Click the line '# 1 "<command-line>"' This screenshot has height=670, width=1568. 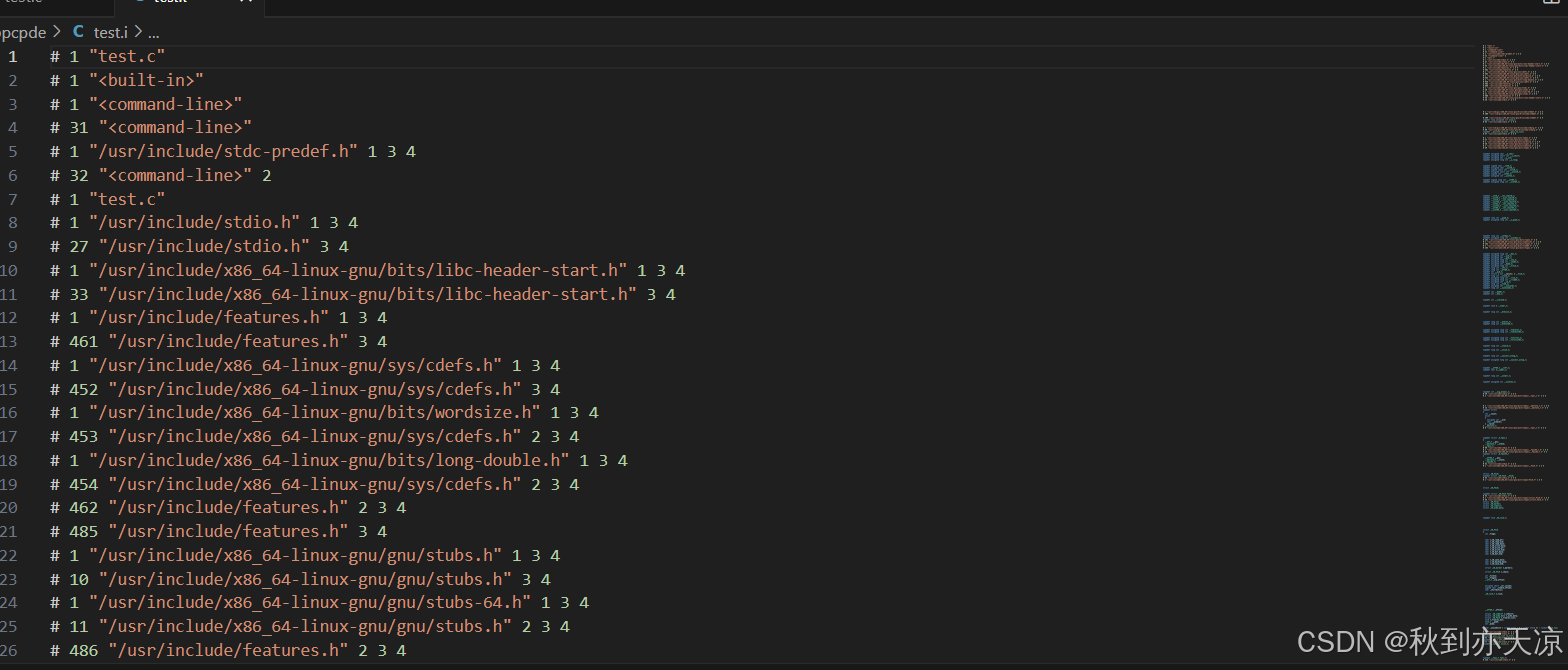click(x=146, y=104)
